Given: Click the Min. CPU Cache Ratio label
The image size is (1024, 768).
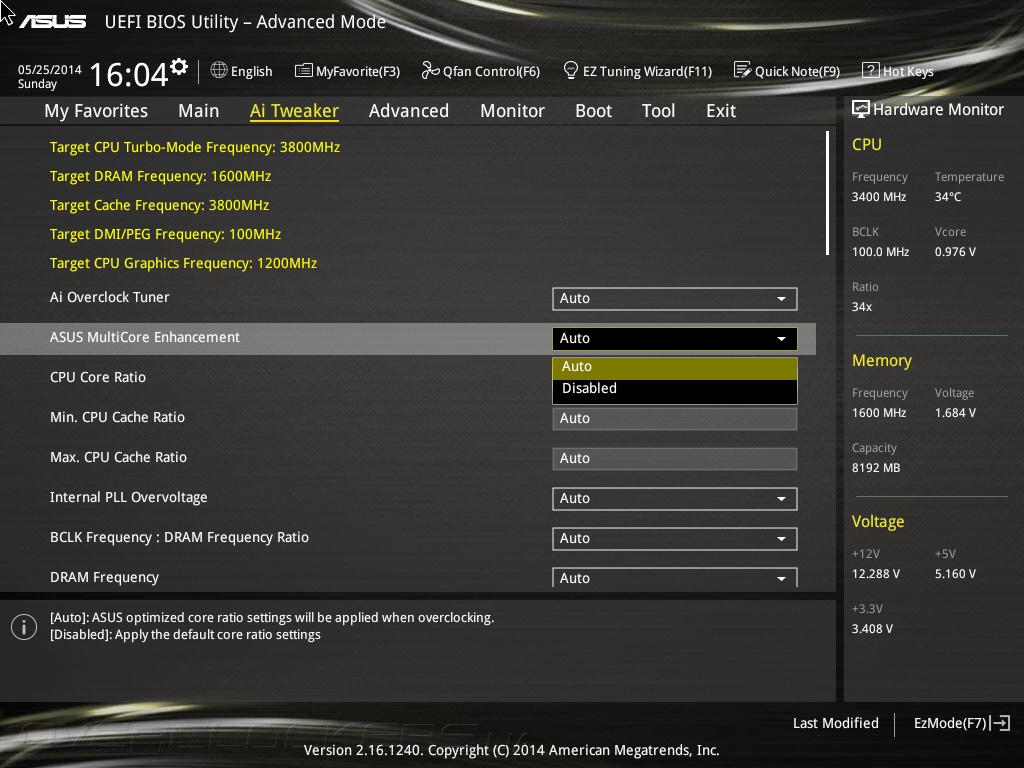Looking at the screenshot, I should tap(118, 417).
